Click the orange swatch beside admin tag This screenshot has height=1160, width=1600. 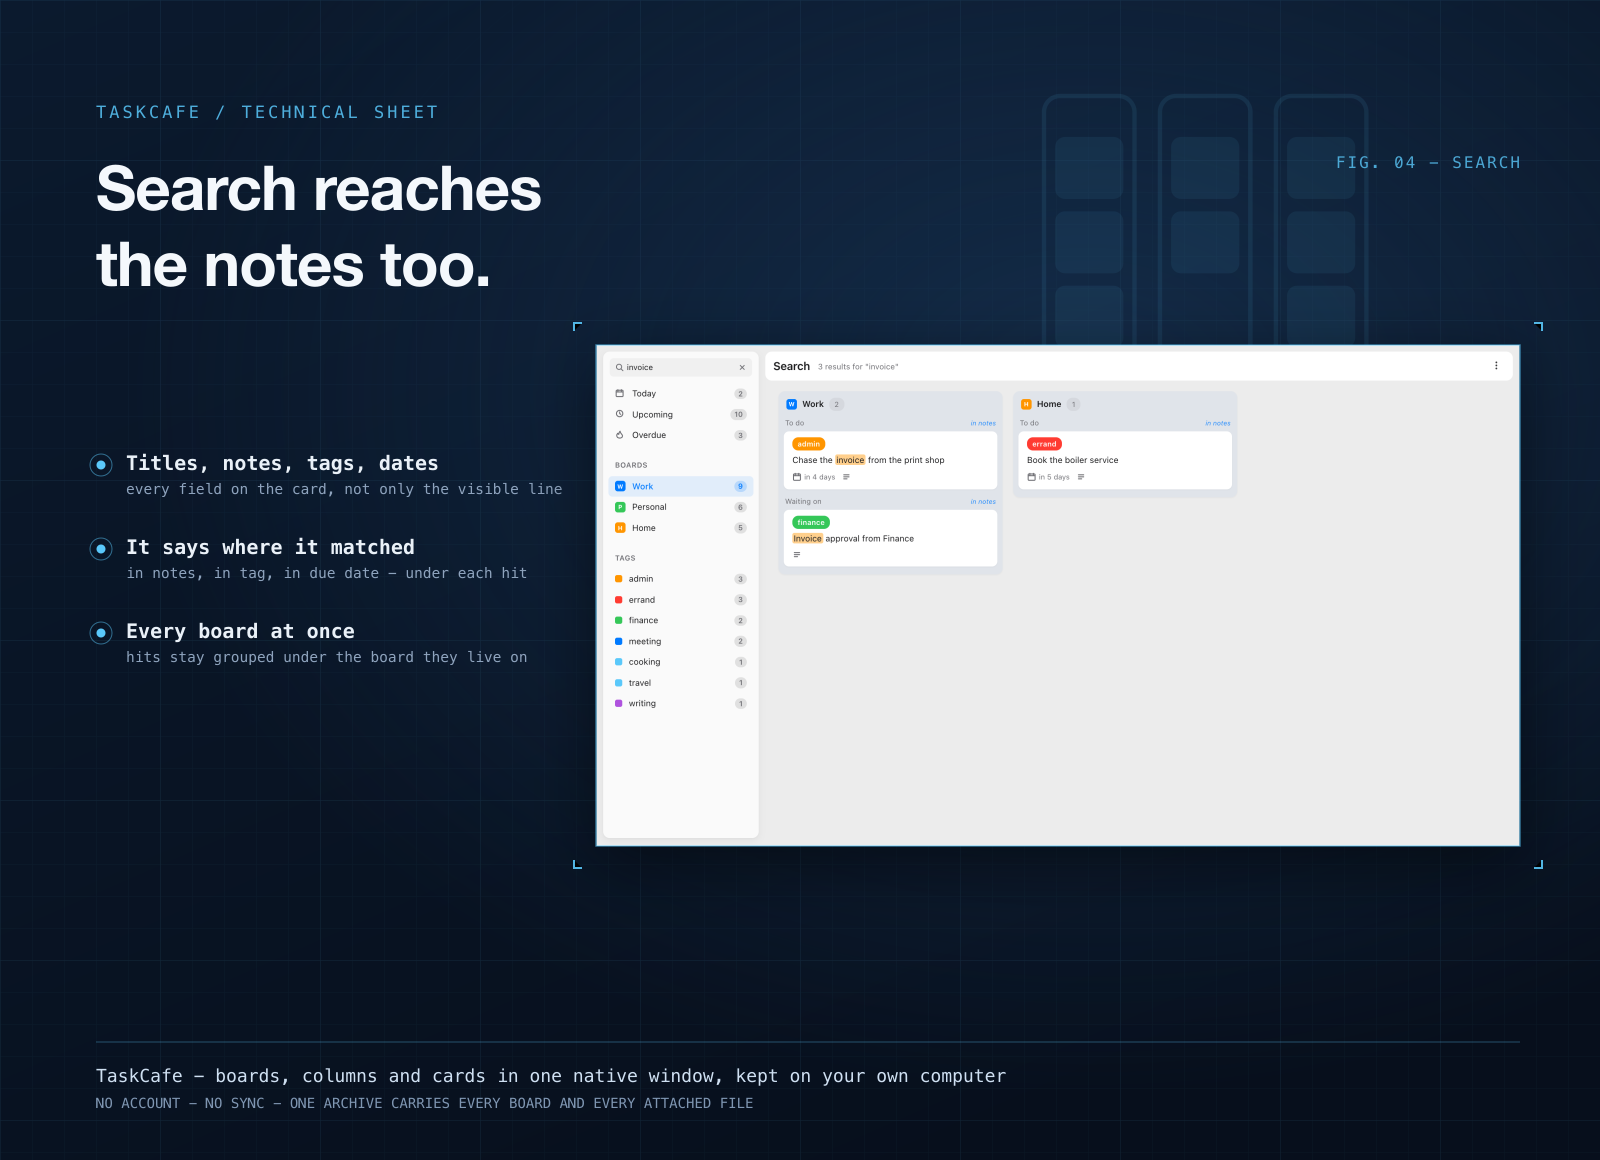pos(619,579)
